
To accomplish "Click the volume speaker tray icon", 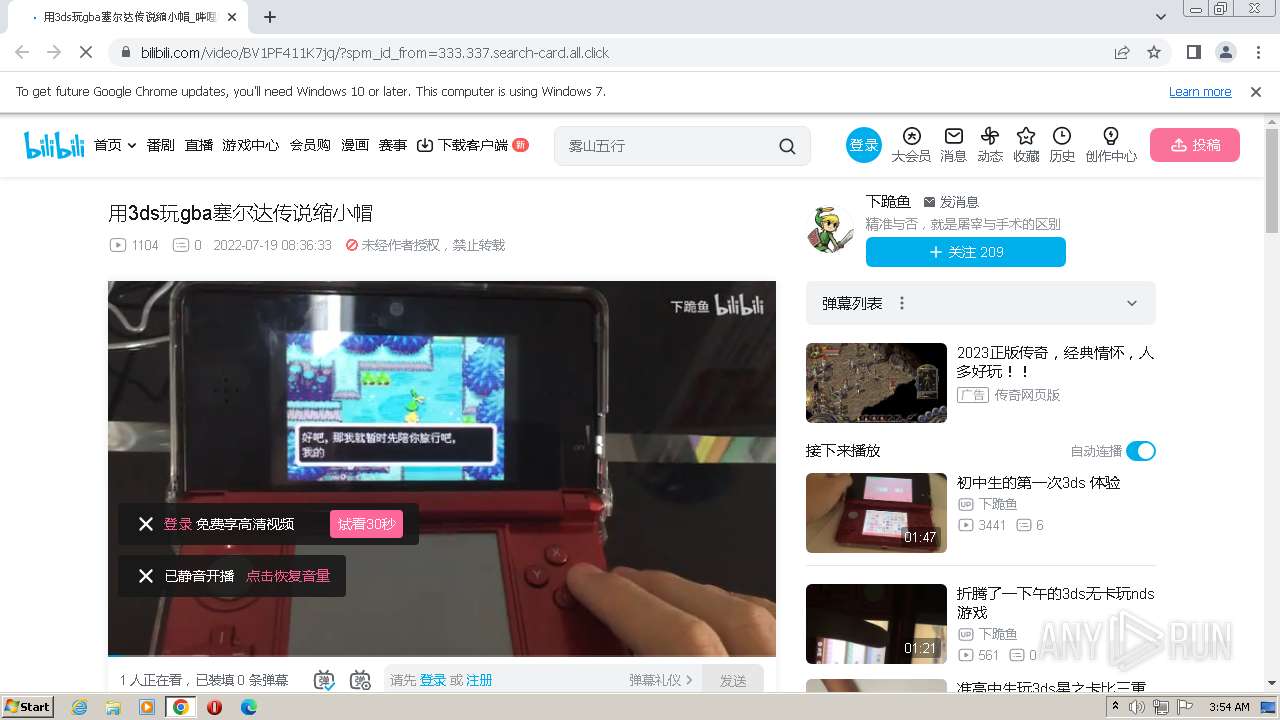I will pos(1137,707).
